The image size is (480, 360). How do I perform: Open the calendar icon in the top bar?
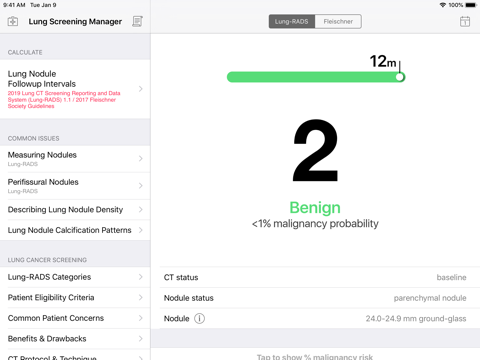(465, 22)
